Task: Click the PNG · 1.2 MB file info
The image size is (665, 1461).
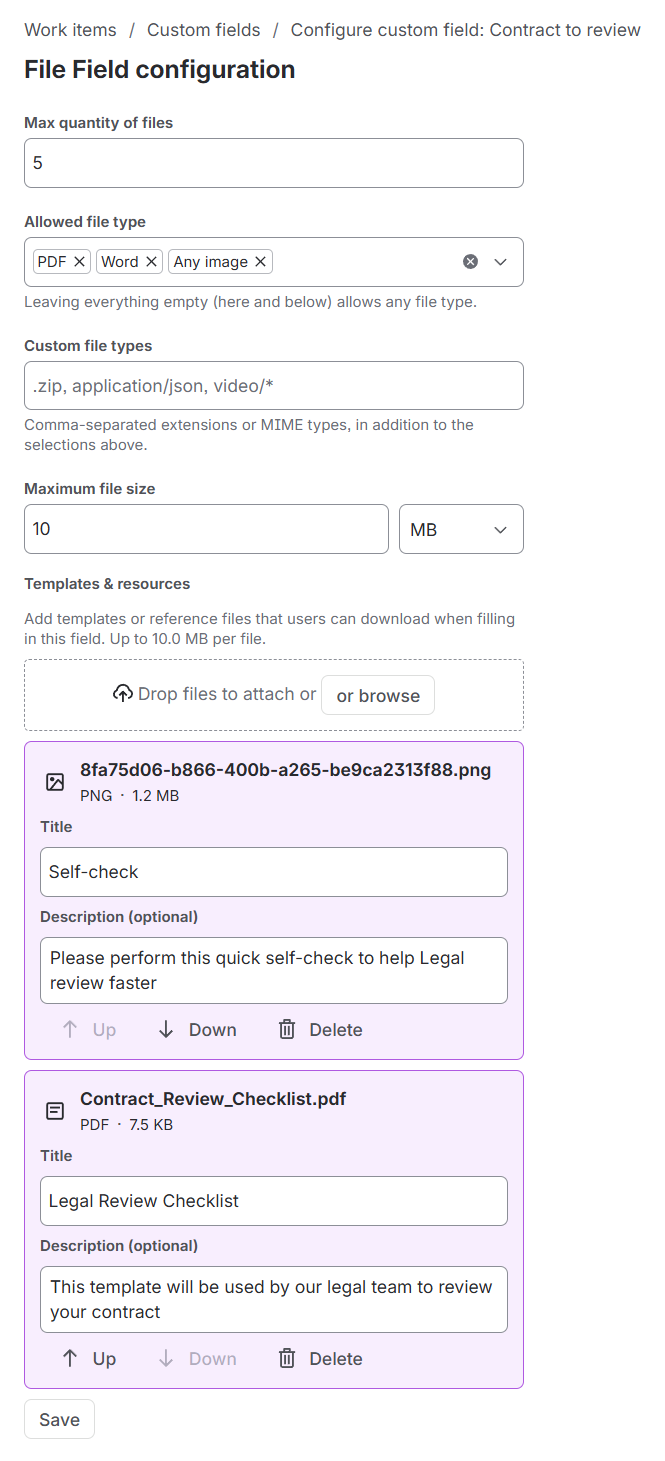Action: (130, 796)
